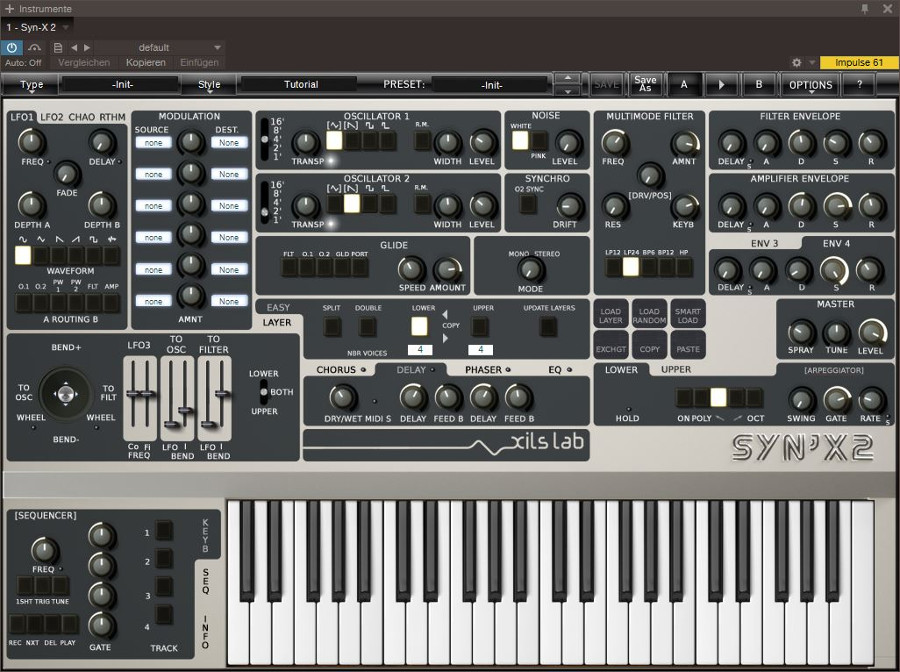Screen dimensions: 900x672
Task: Toggle Oscillator 1 ring modulation R.M. button
Action: pyautogui.click(x=422, y=141)
